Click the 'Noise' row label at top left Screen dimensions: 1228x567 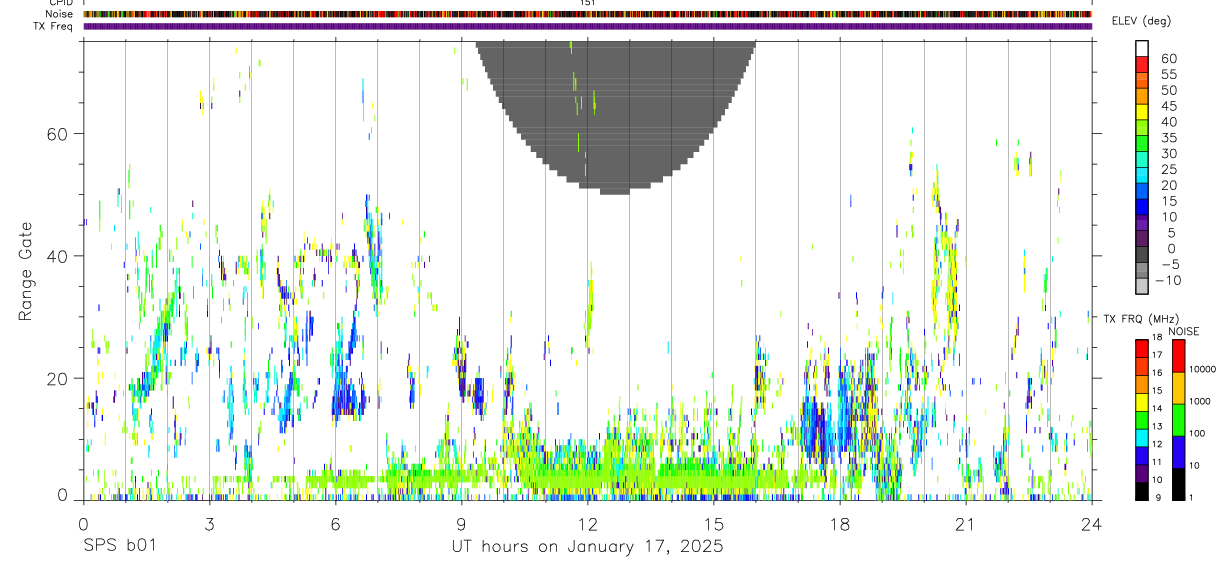[x=59, y=14]
